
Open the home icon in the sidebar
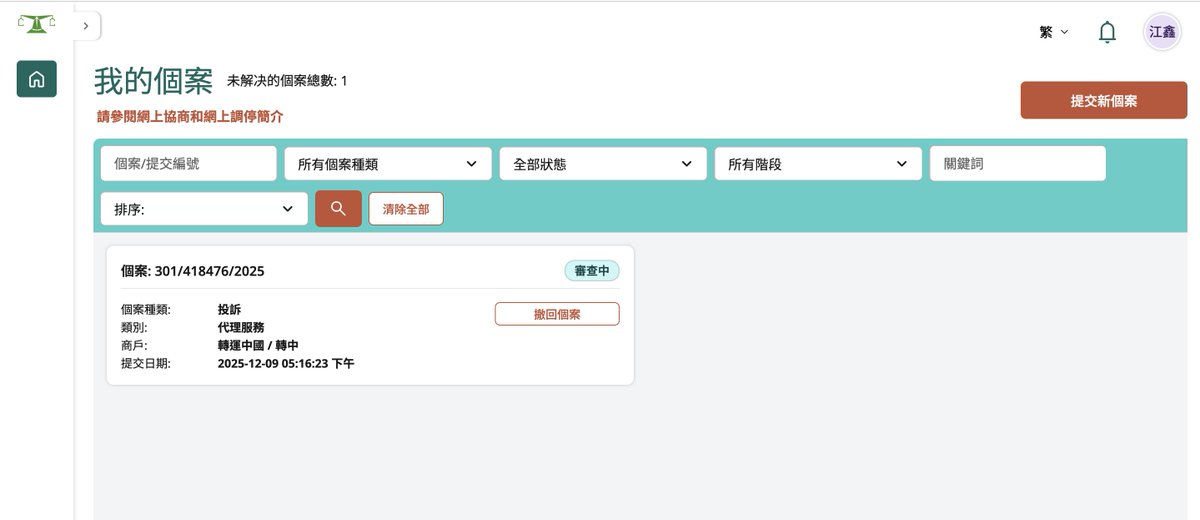pos(36,79)
